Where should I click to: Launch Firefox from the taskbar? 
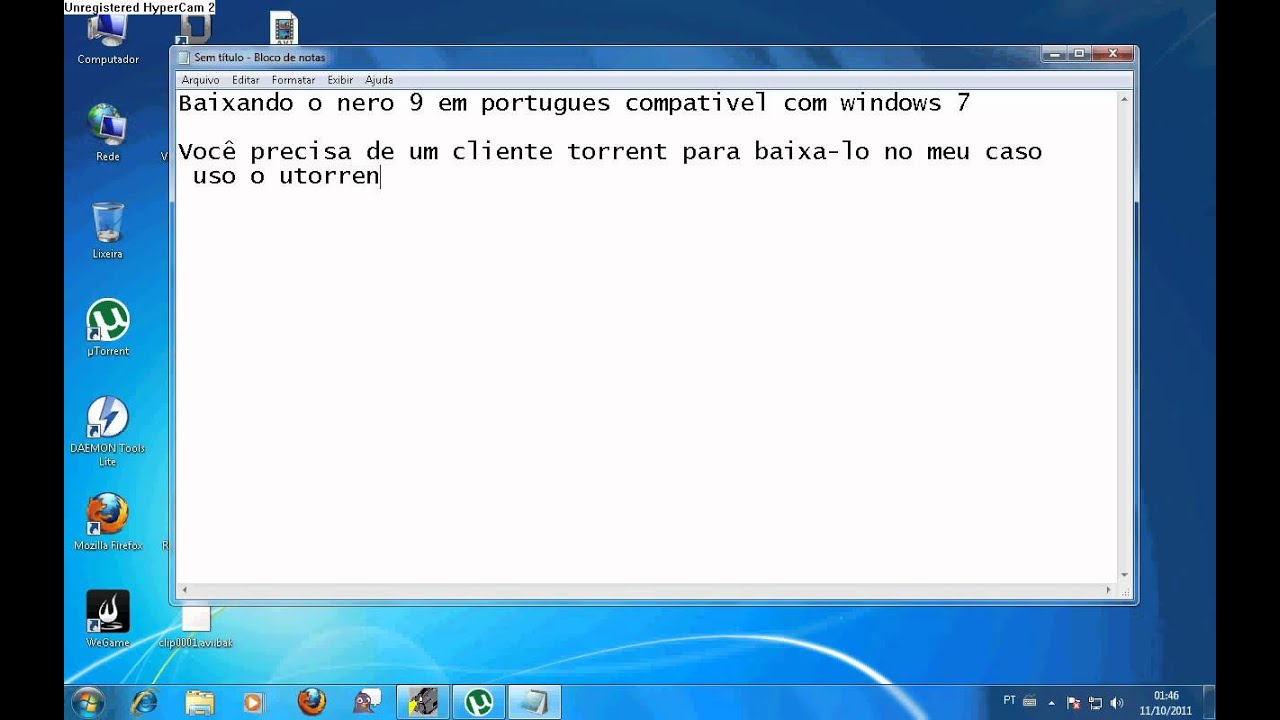[x=311, y=702]
